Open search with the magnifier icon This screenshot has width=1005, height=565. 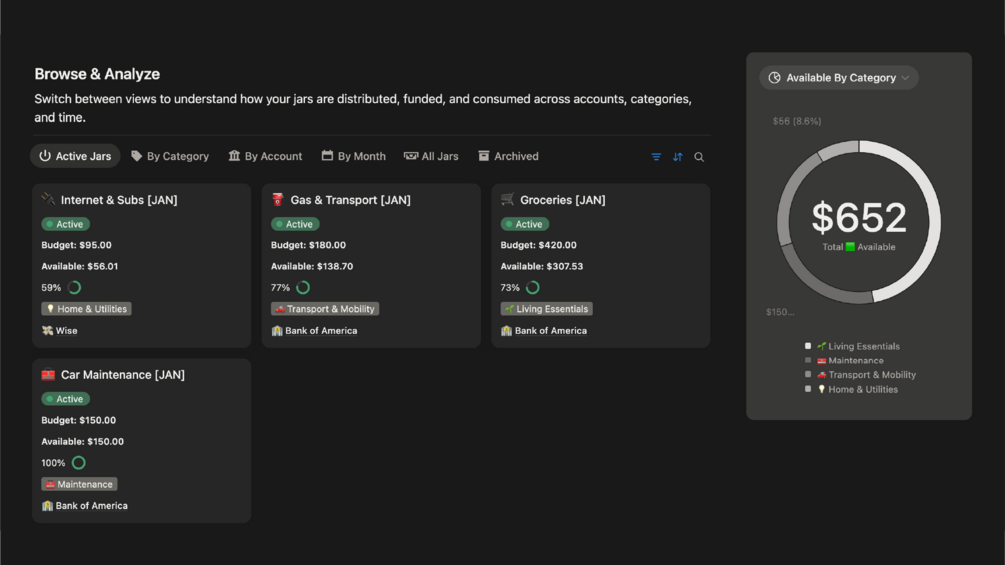[699, 157]
